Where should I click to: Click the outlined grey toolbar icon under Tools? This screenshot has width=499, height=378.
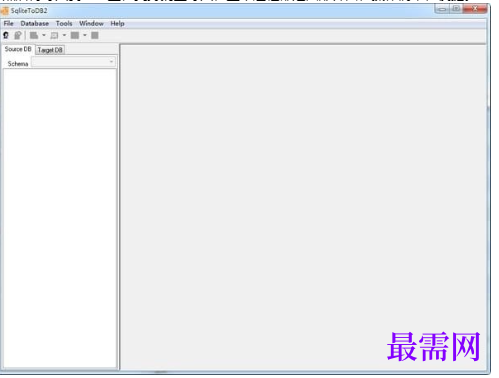click(54, 35)
